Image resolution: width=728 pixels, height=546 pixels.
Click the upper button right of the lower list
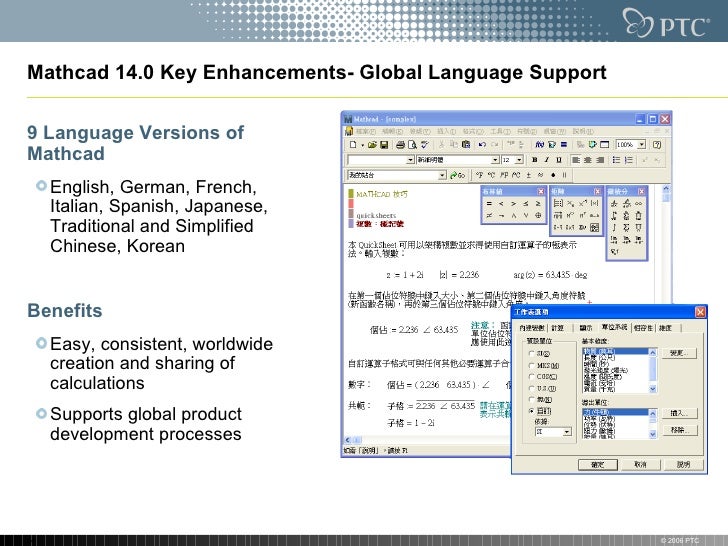[x=679, y=413]
